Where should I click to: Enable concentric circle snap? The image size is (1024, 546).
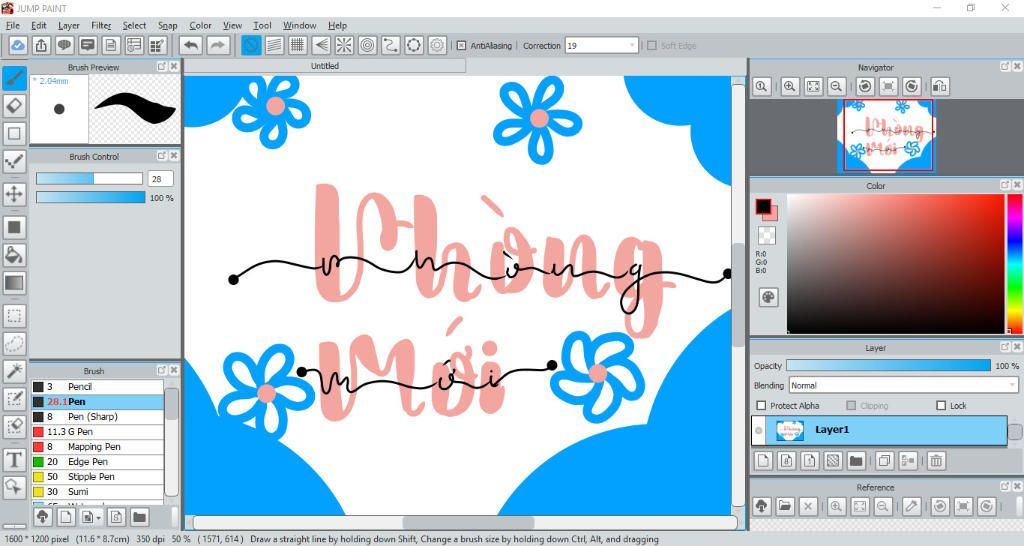tap(368, 45)
